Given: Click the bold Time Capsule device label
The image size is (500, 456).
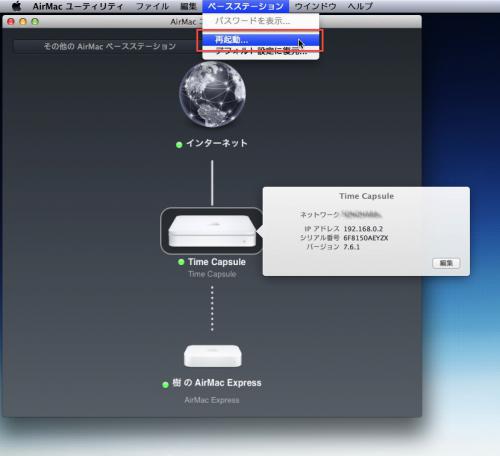Looking at the screenshot, I should click(x=217, y=262).
